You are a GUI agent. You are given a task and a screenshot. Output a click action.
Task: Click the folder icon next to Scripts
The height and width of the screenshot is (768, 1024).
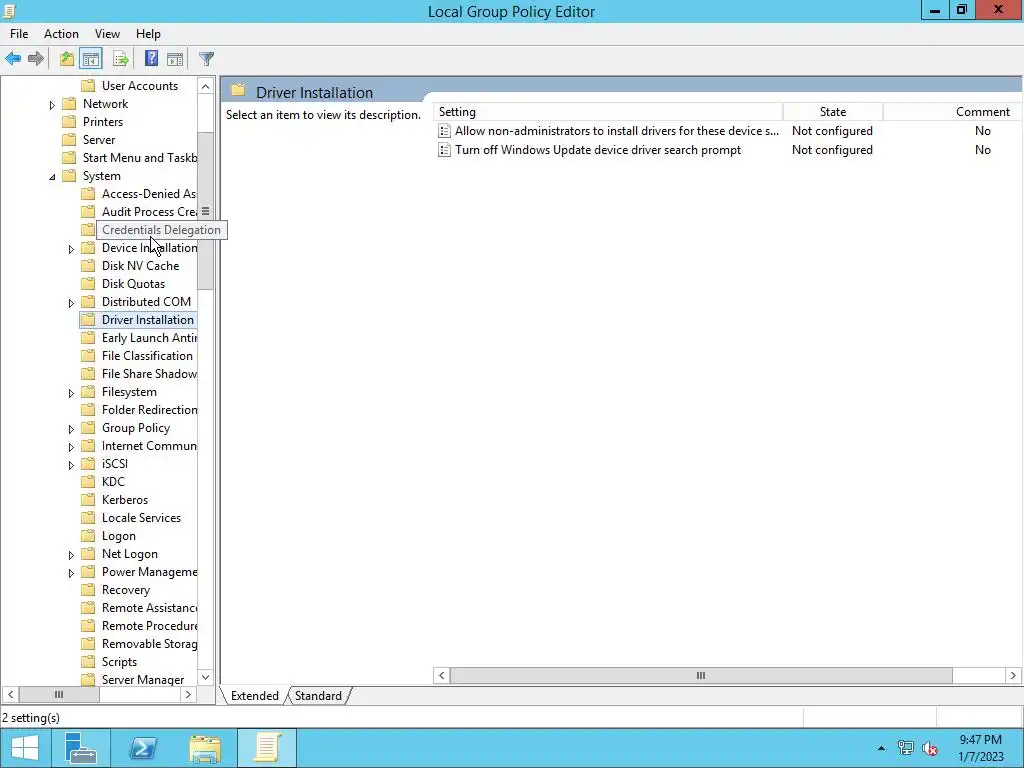pyautogui.click(x=88, y=662)
